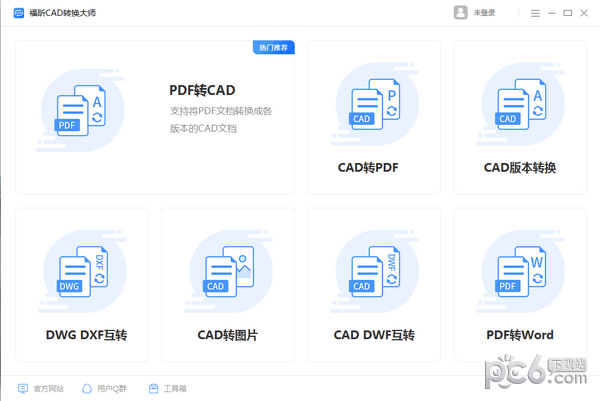Click the user avatar icon

pyautogui.click(x=461, y=13)
